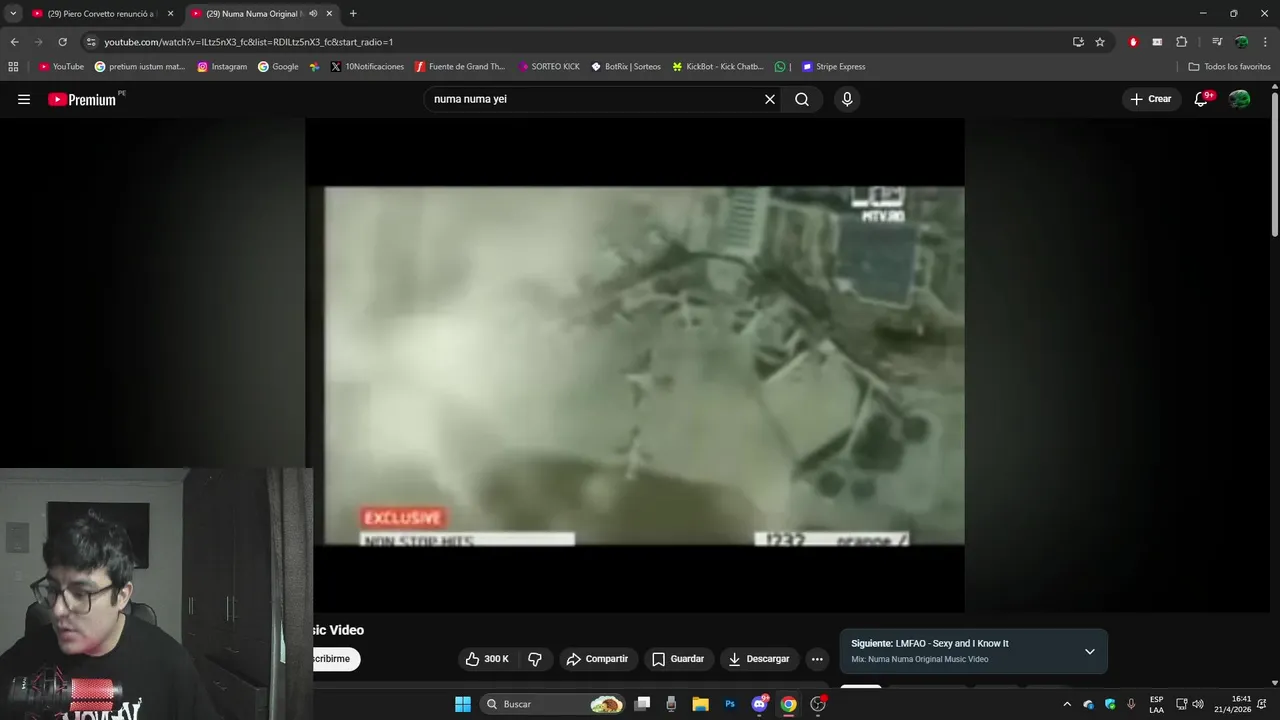Open the YouTube bookmark

[x=61, y=67]
